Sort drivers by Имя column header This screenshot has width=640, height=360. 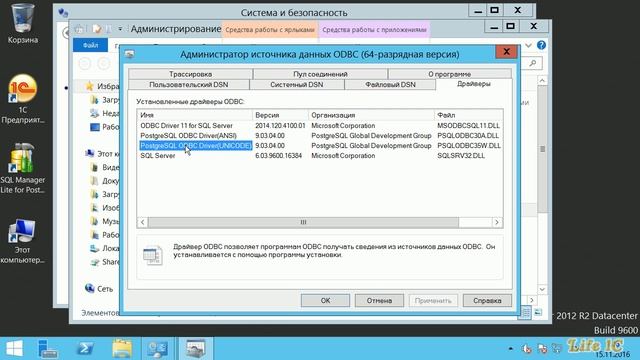coord(194,115)
